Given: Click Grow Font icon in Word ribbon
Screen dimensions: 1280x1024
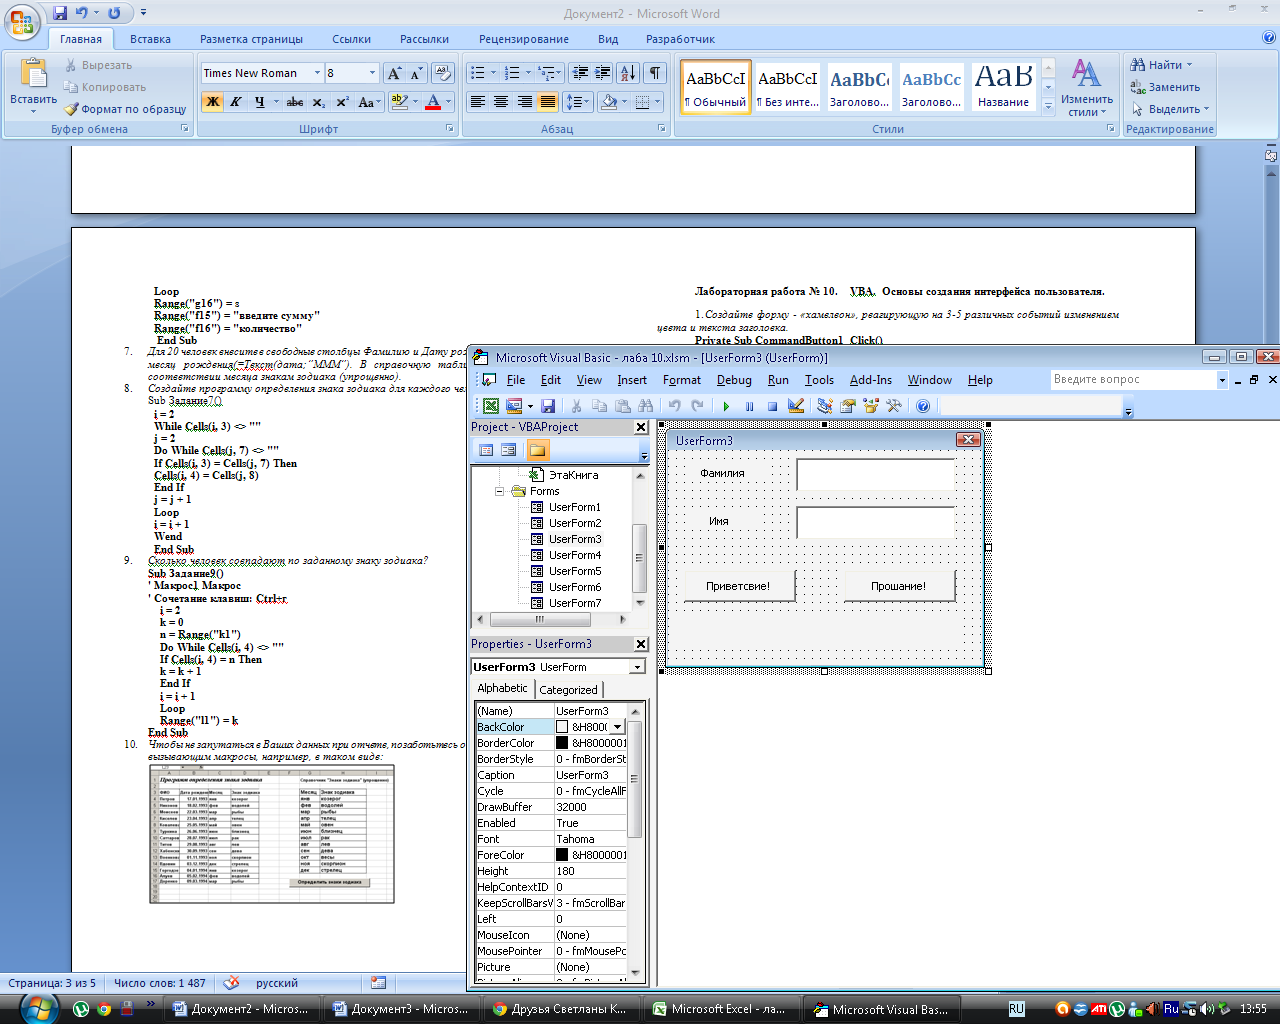Looking at the screenshot, I should (394, 73).
